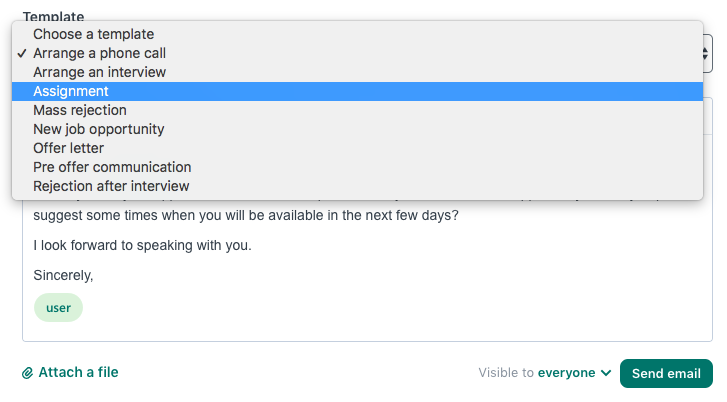
Task: Select the Assignment template option
Action: coord(357,91)
